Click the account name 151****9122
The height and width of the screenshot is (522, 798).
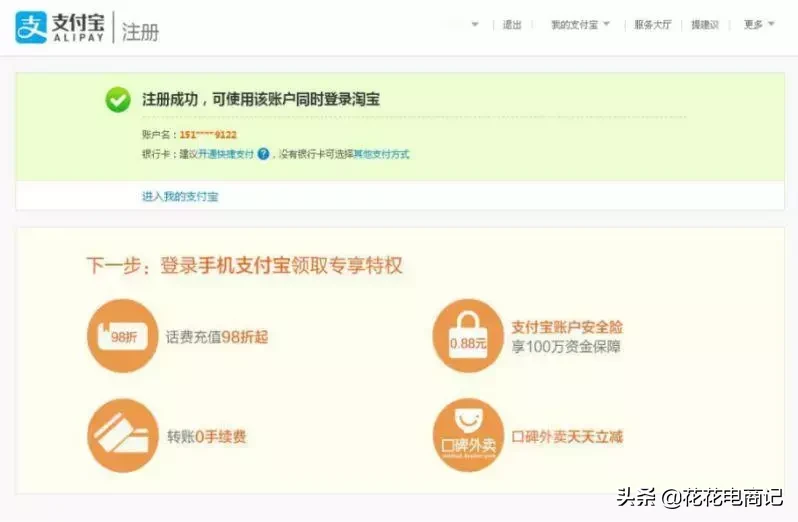pyautogui.click(x=208, y=135)
